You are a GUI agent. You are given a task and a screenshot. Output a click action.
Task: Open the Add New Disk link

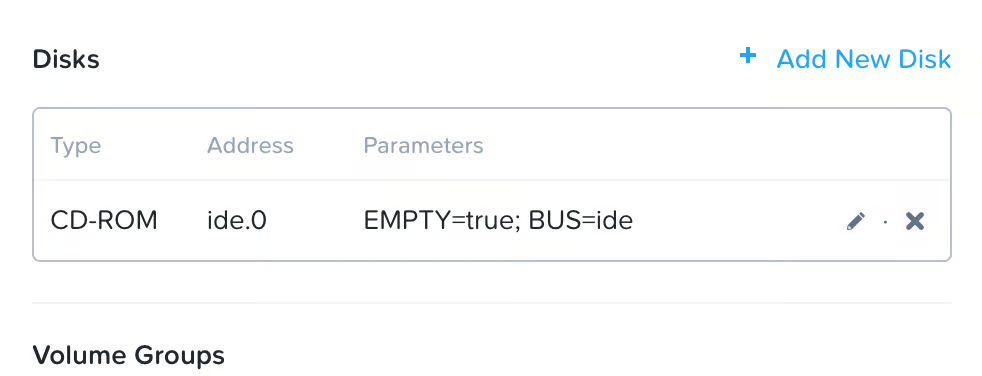click(x=864, y=60)
